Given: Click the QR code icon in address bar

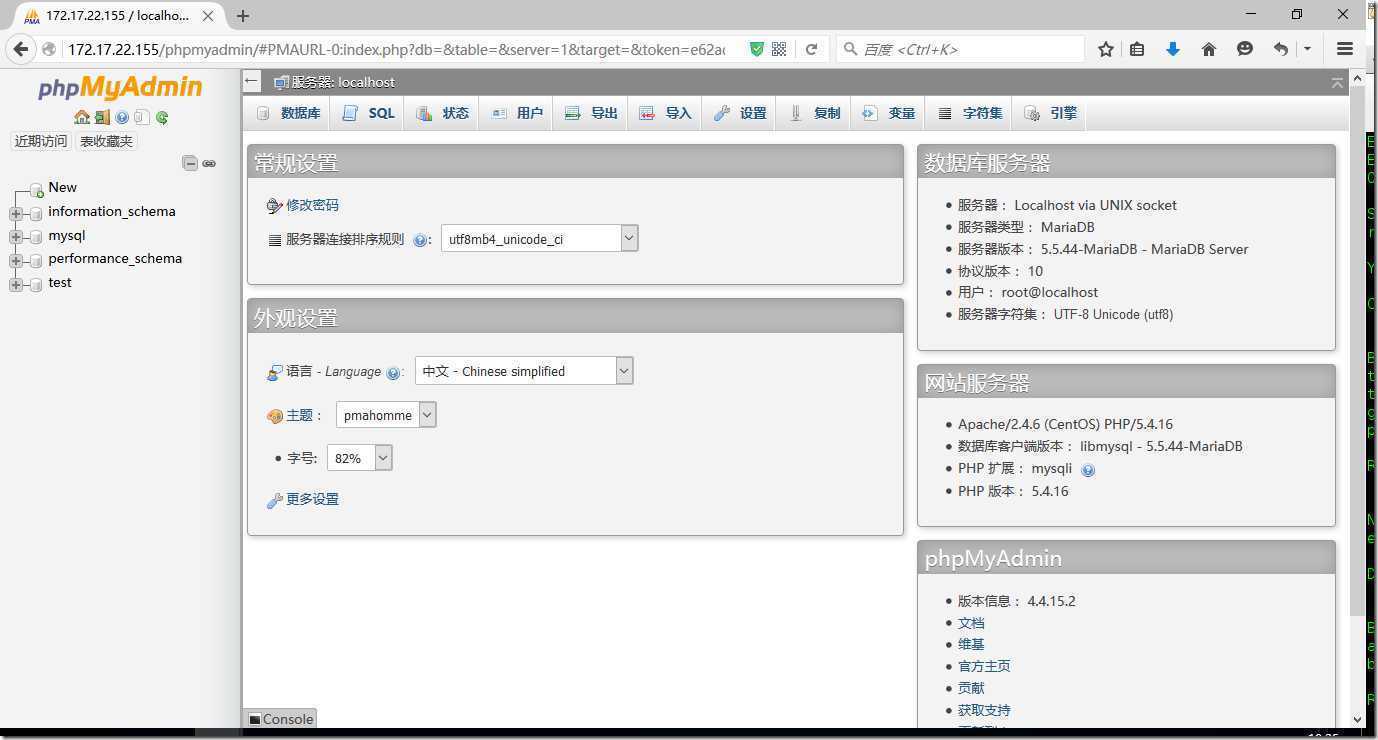Looking at the screenshot, I should [779, 49].
